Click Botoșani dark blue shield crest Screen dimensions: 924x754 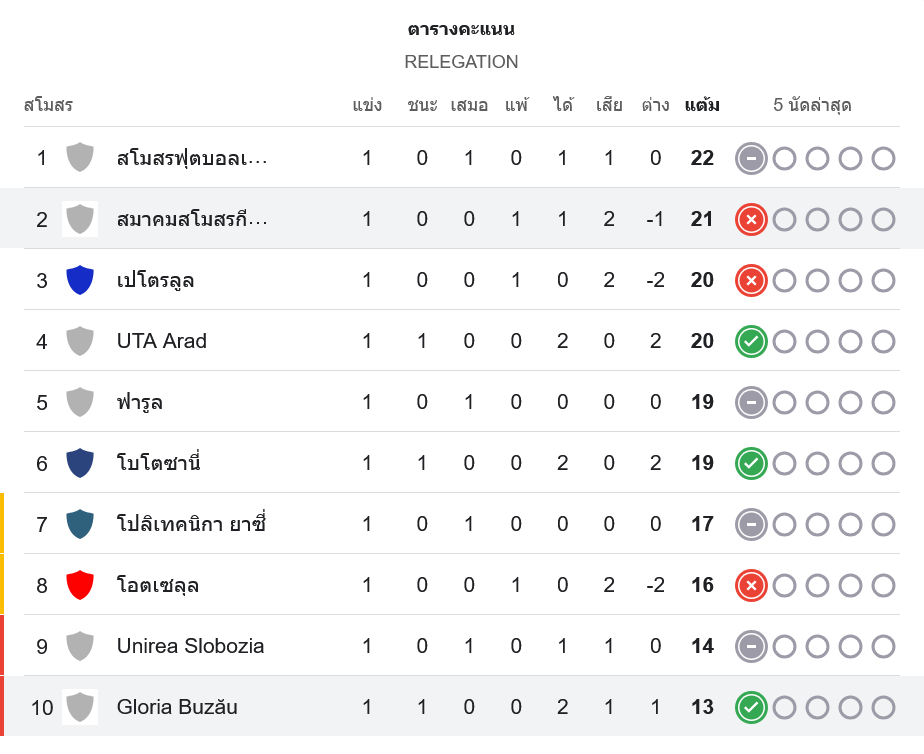click(x=80, y=463)
